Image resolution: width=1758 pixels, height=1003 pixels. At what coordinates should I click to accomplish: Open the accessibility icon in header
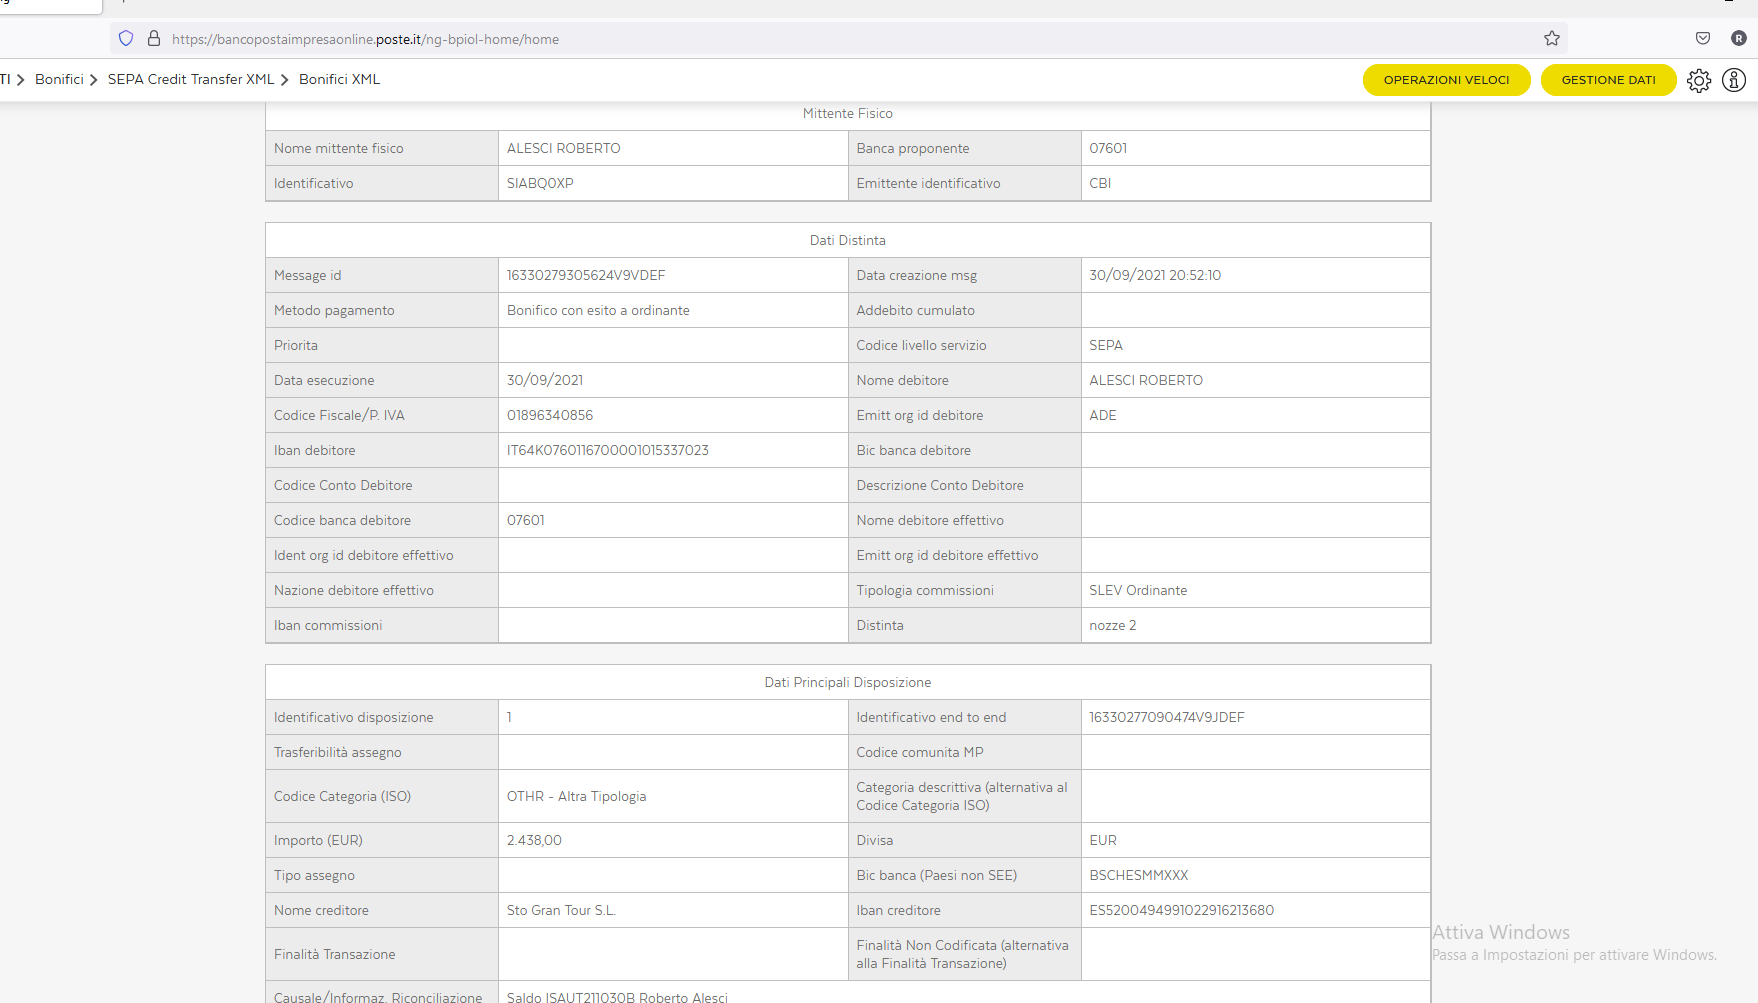point(1734,80)
